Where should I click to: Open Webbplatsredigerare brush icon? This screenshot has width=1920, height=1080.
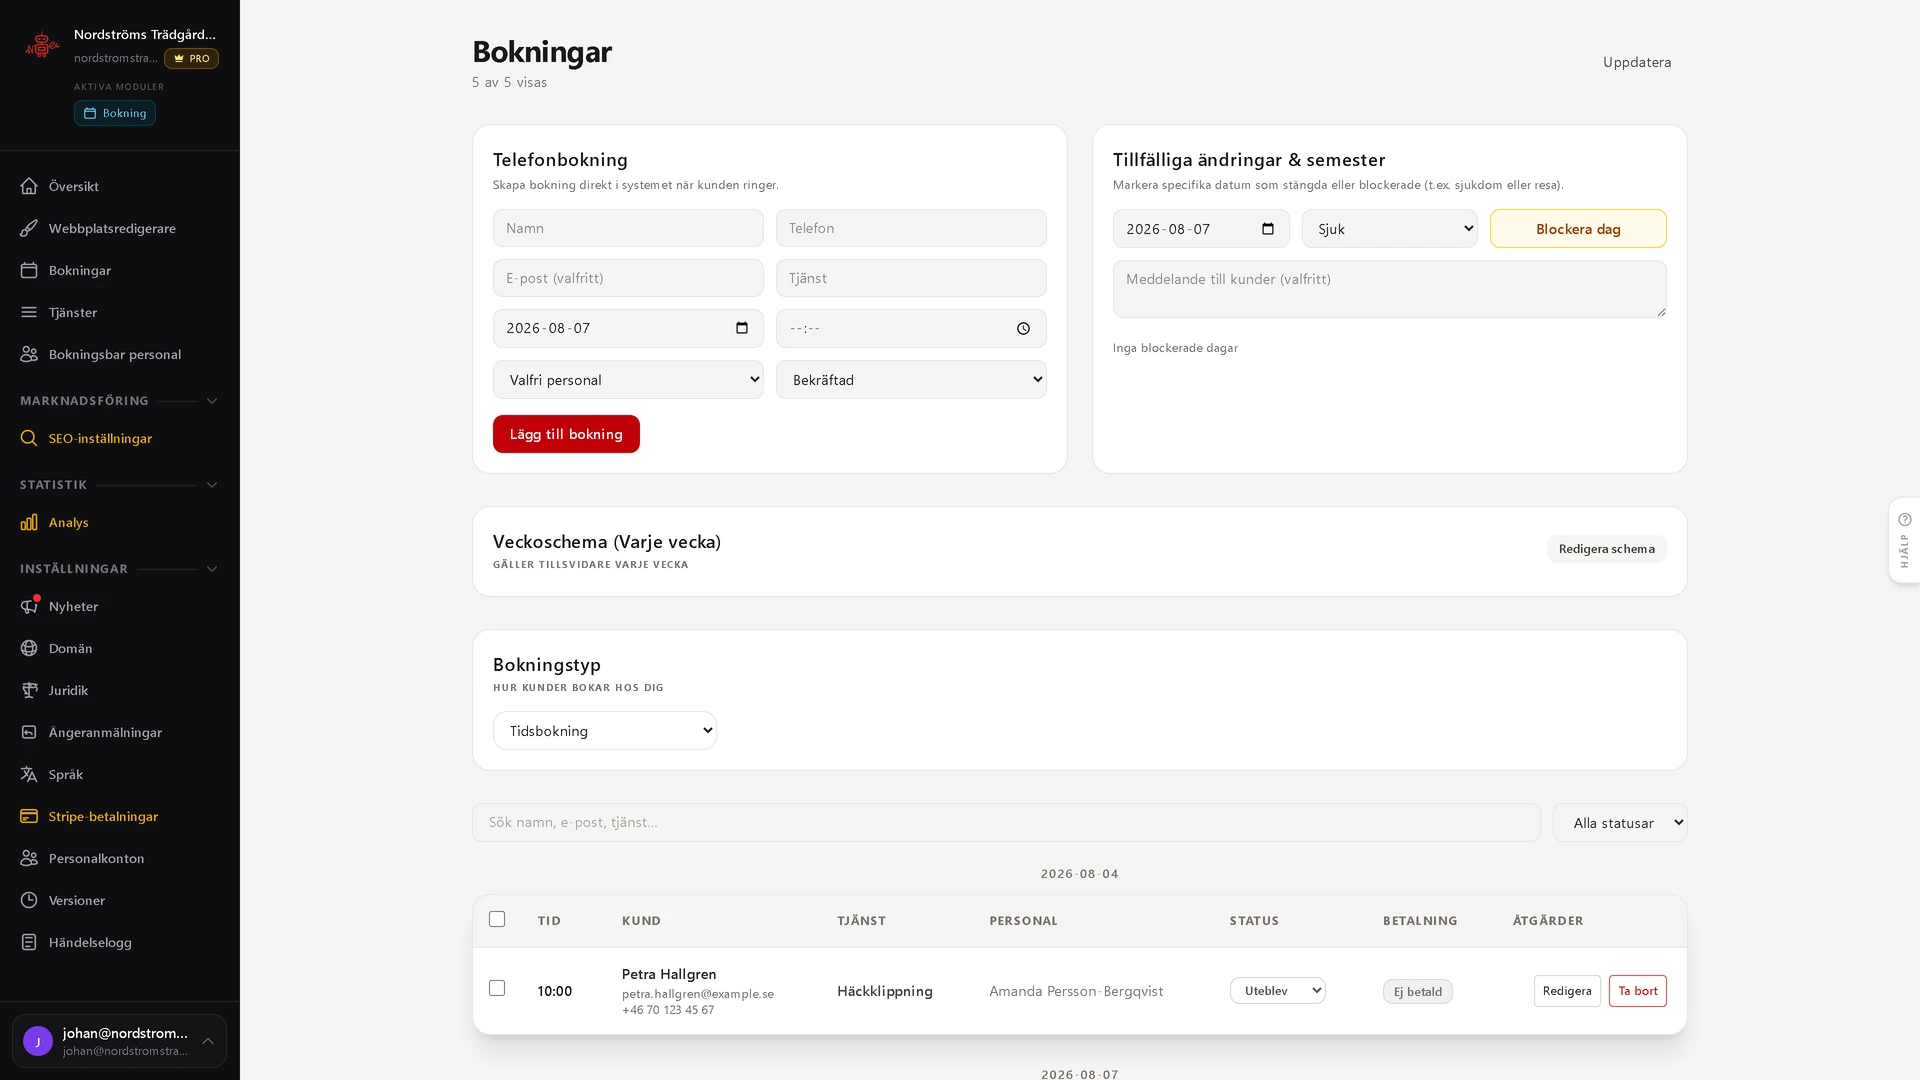(29, 228)
